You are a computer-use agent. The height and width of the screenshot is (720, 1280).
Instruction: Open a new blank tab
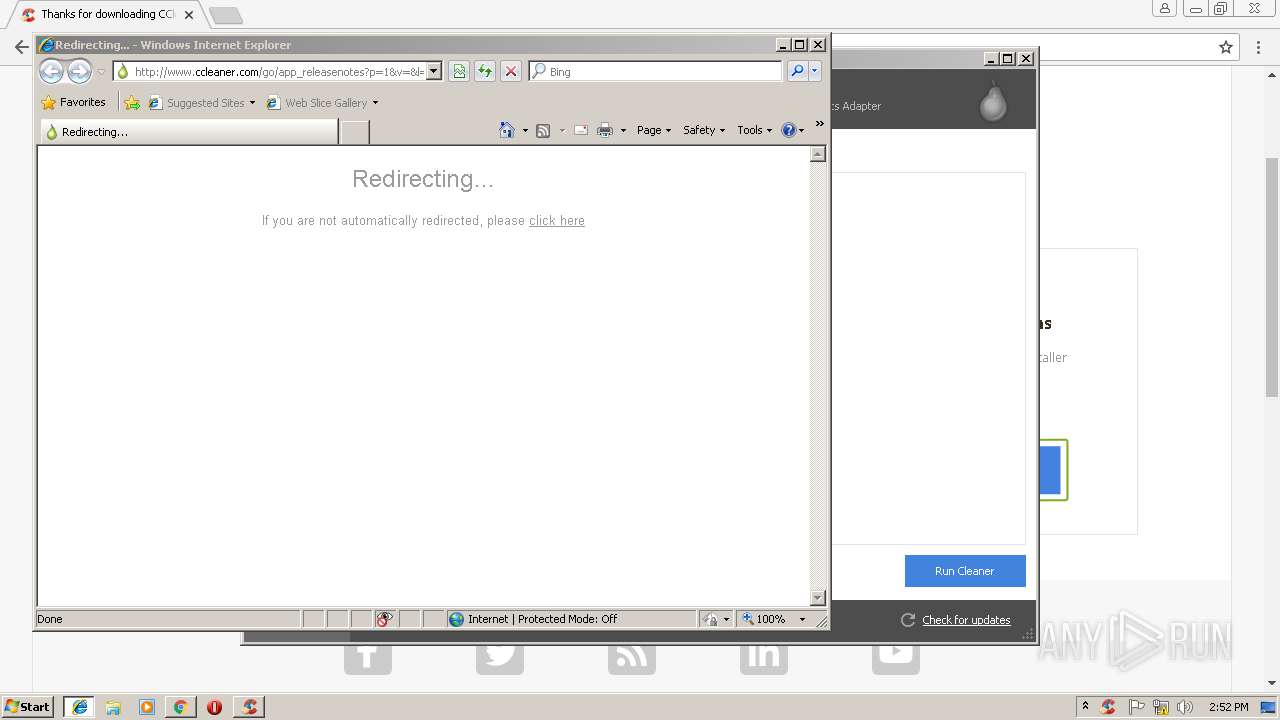[355, 131]
